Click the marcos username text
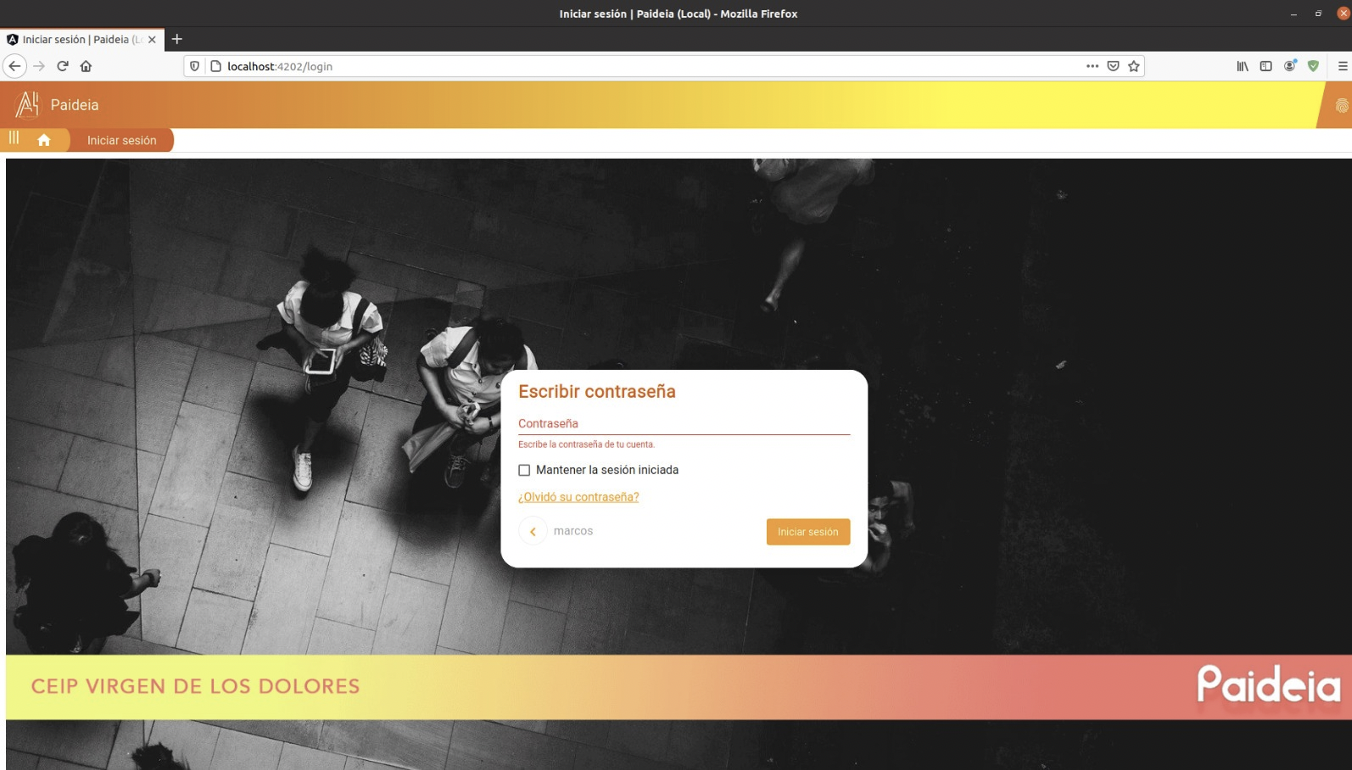The width and height of the screenshot is (1352, 770). pyautogui.click(x=573, y=531)
